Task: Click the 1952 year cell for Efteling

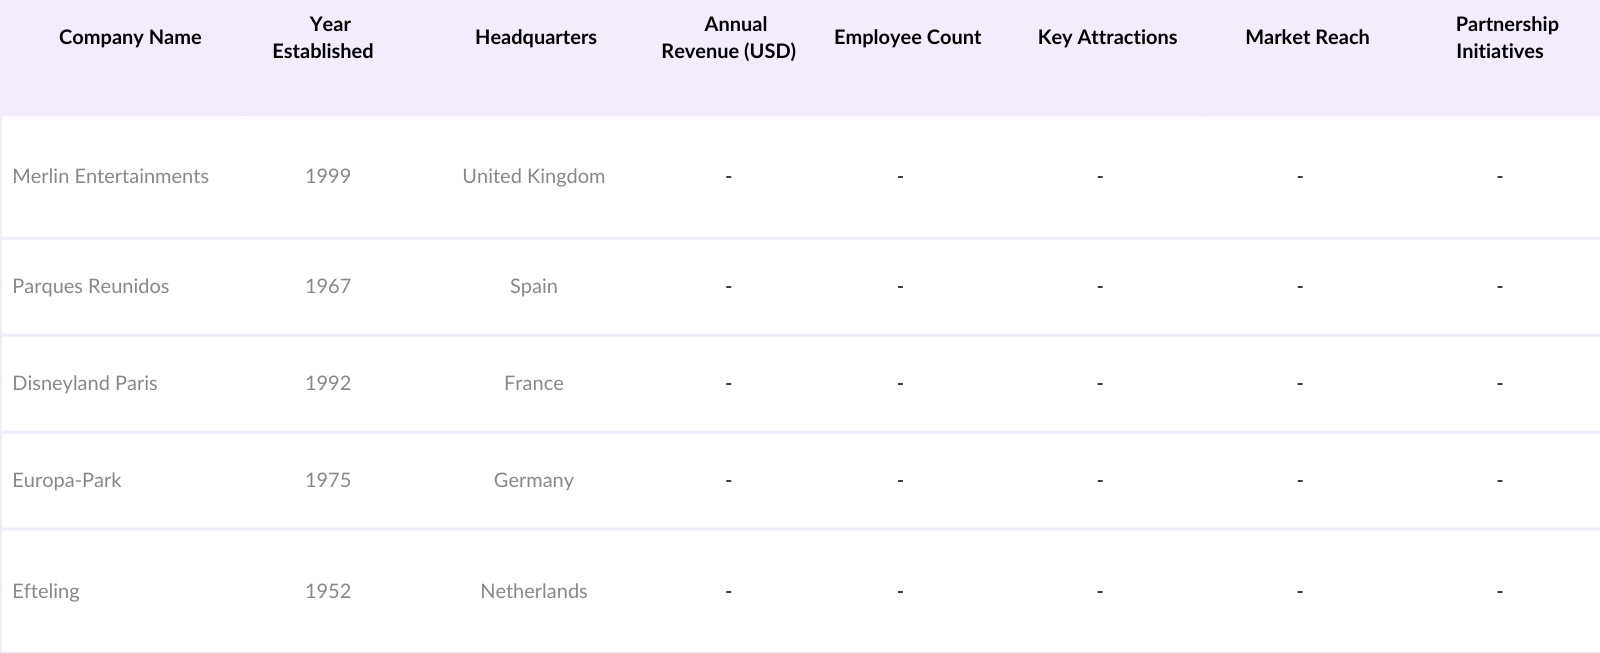Action: tap(328, 591)
